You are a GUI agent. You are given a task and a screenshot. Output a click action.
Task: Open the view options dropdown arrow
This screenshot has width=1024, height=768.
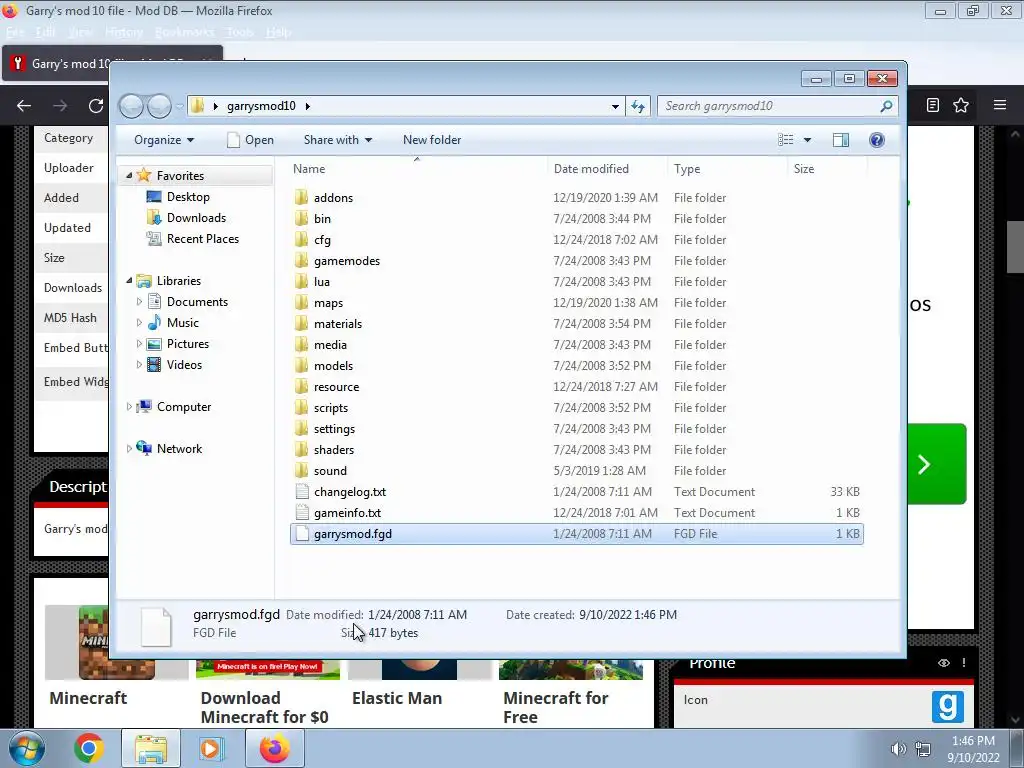pyautogui.click(x=807, y=140)
